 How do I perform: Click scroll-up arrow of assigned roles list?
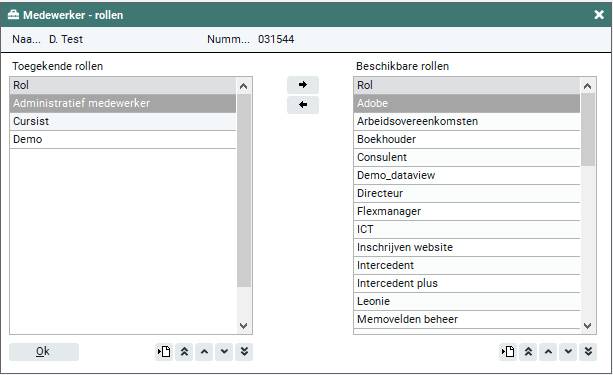243,86
